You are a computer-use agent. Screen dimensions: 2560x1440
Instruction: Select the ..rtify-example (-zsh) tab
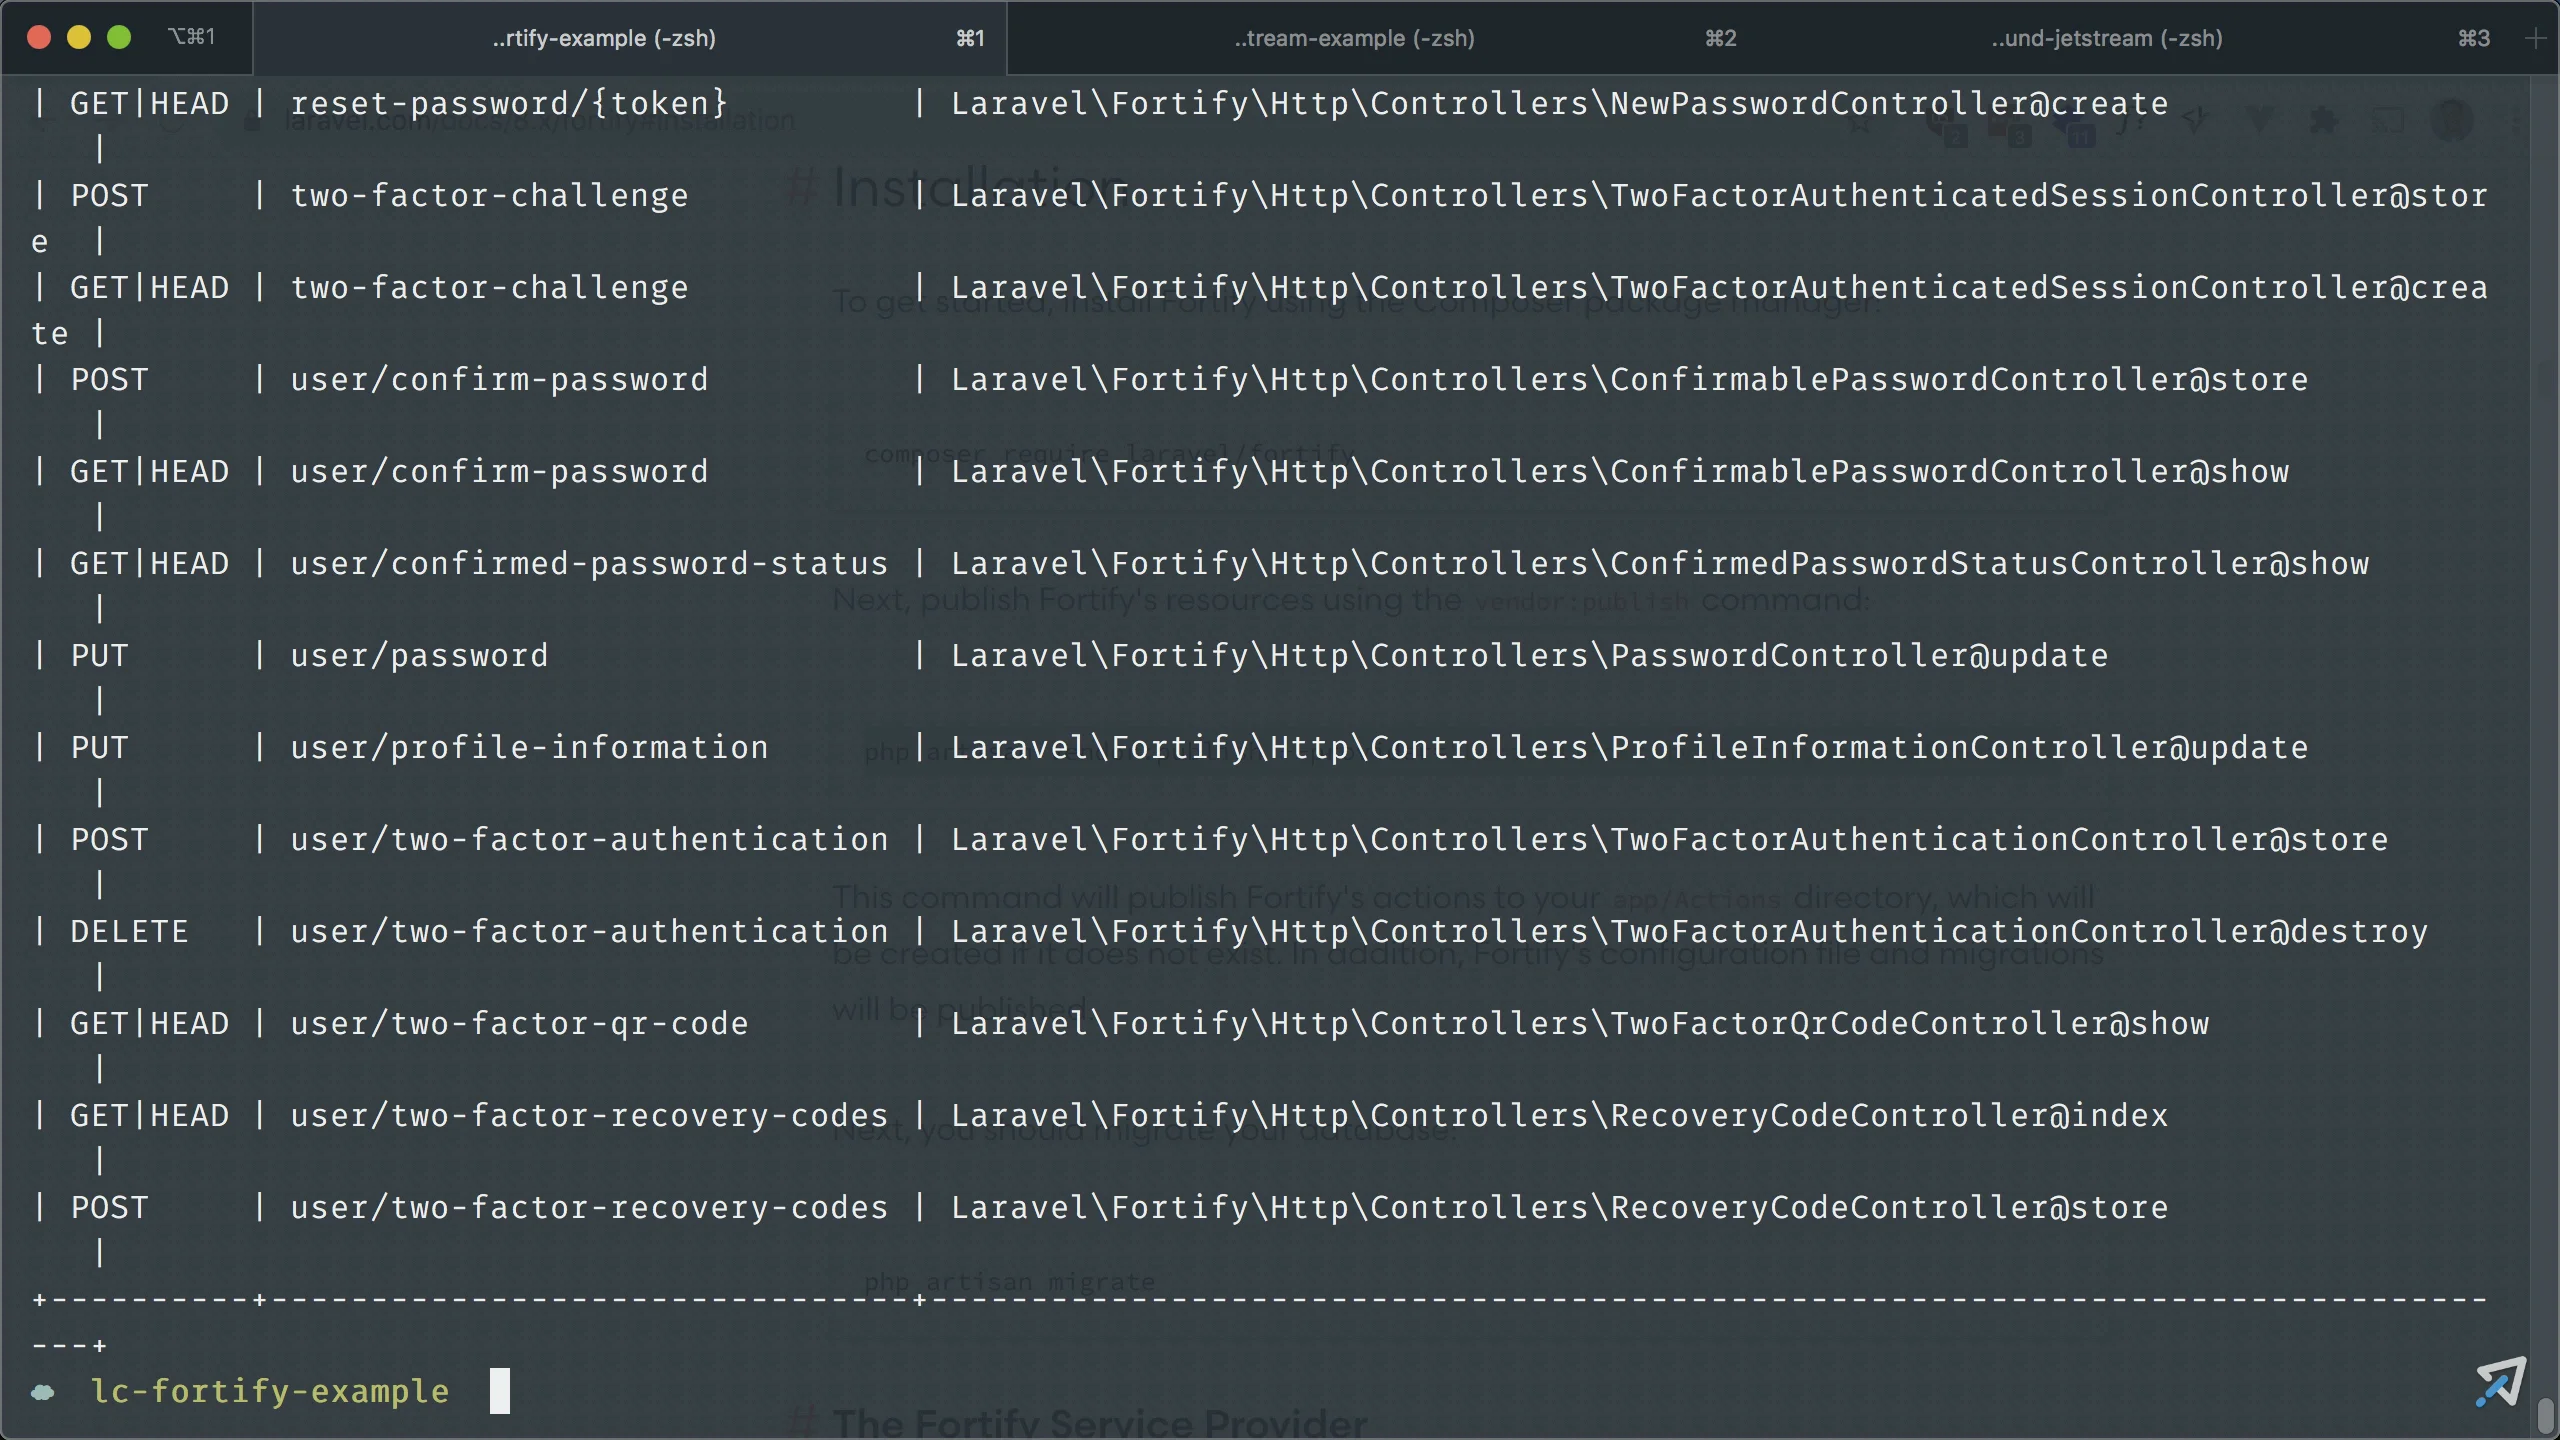(x=604, y=38)
